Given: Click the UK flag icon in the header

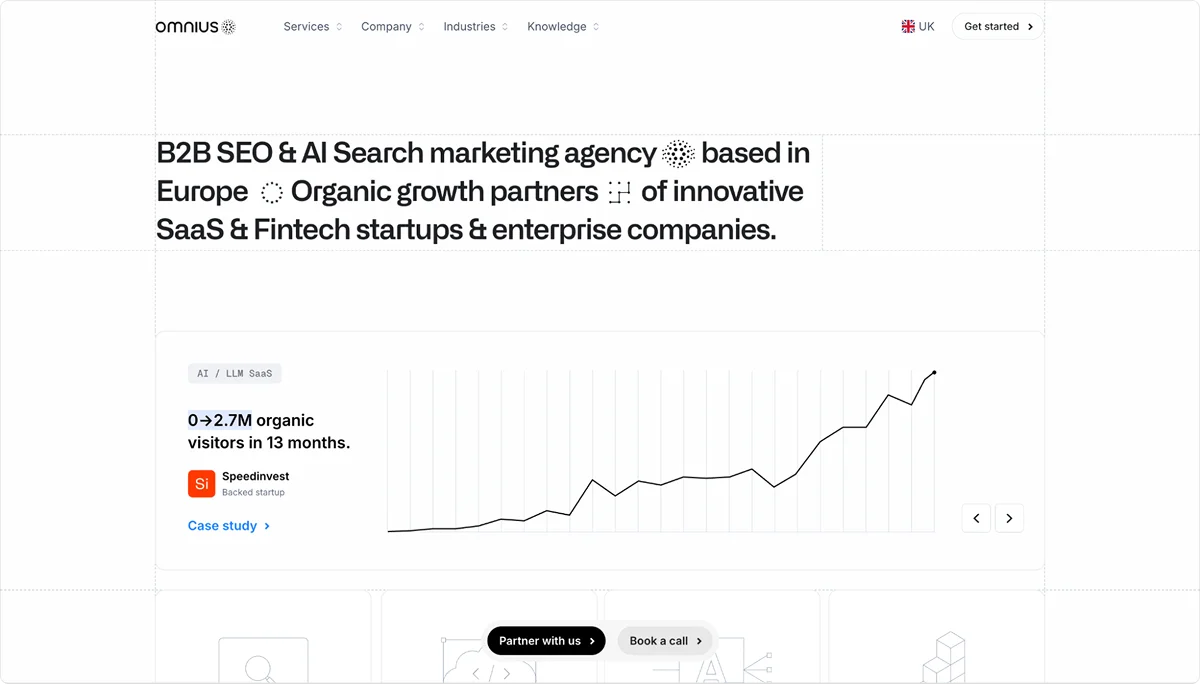Looking at the screenshot, I should pos(907,26).
